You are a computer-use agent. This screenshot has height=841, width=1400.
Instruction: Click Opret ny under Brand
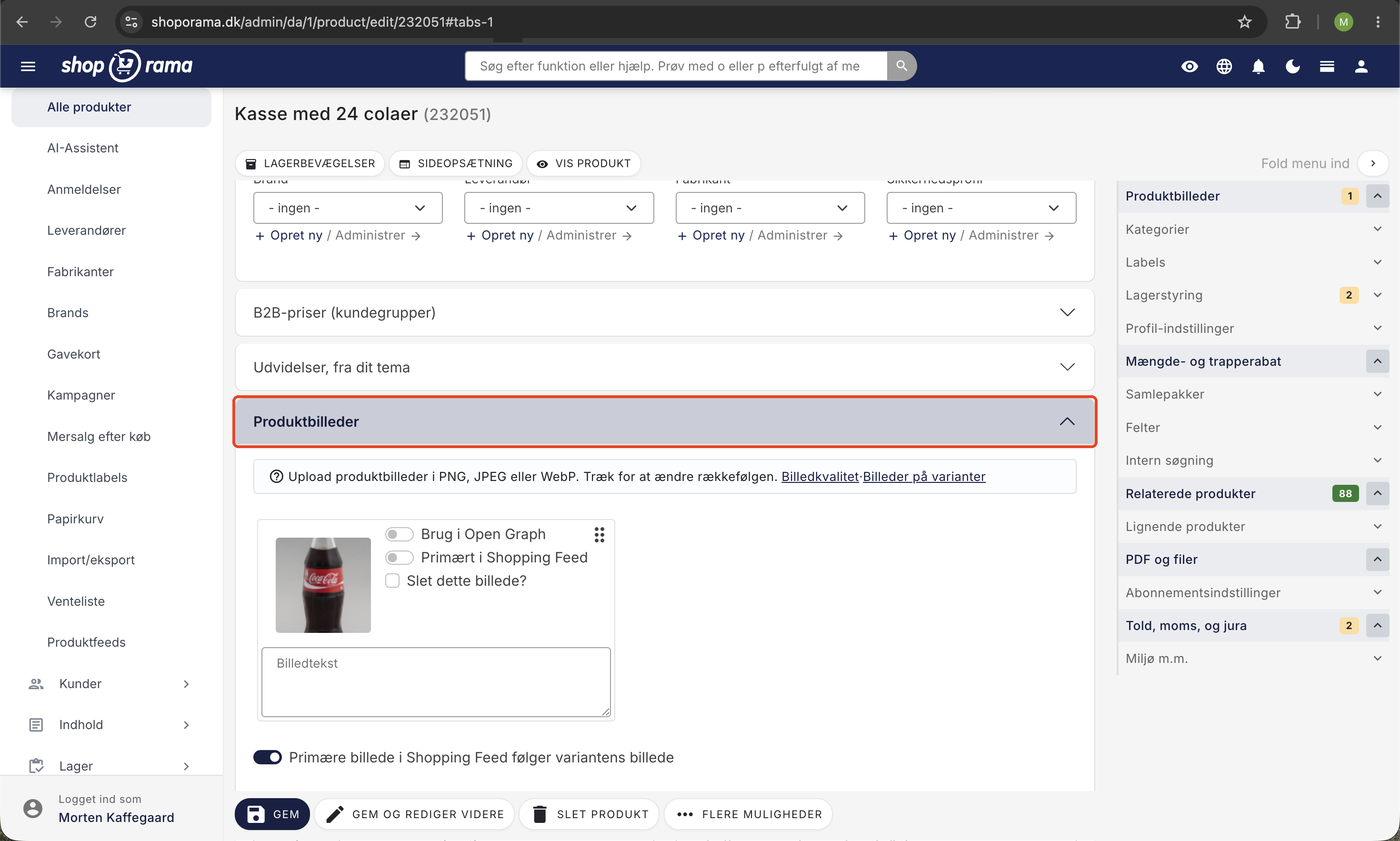tap(290, 236)
